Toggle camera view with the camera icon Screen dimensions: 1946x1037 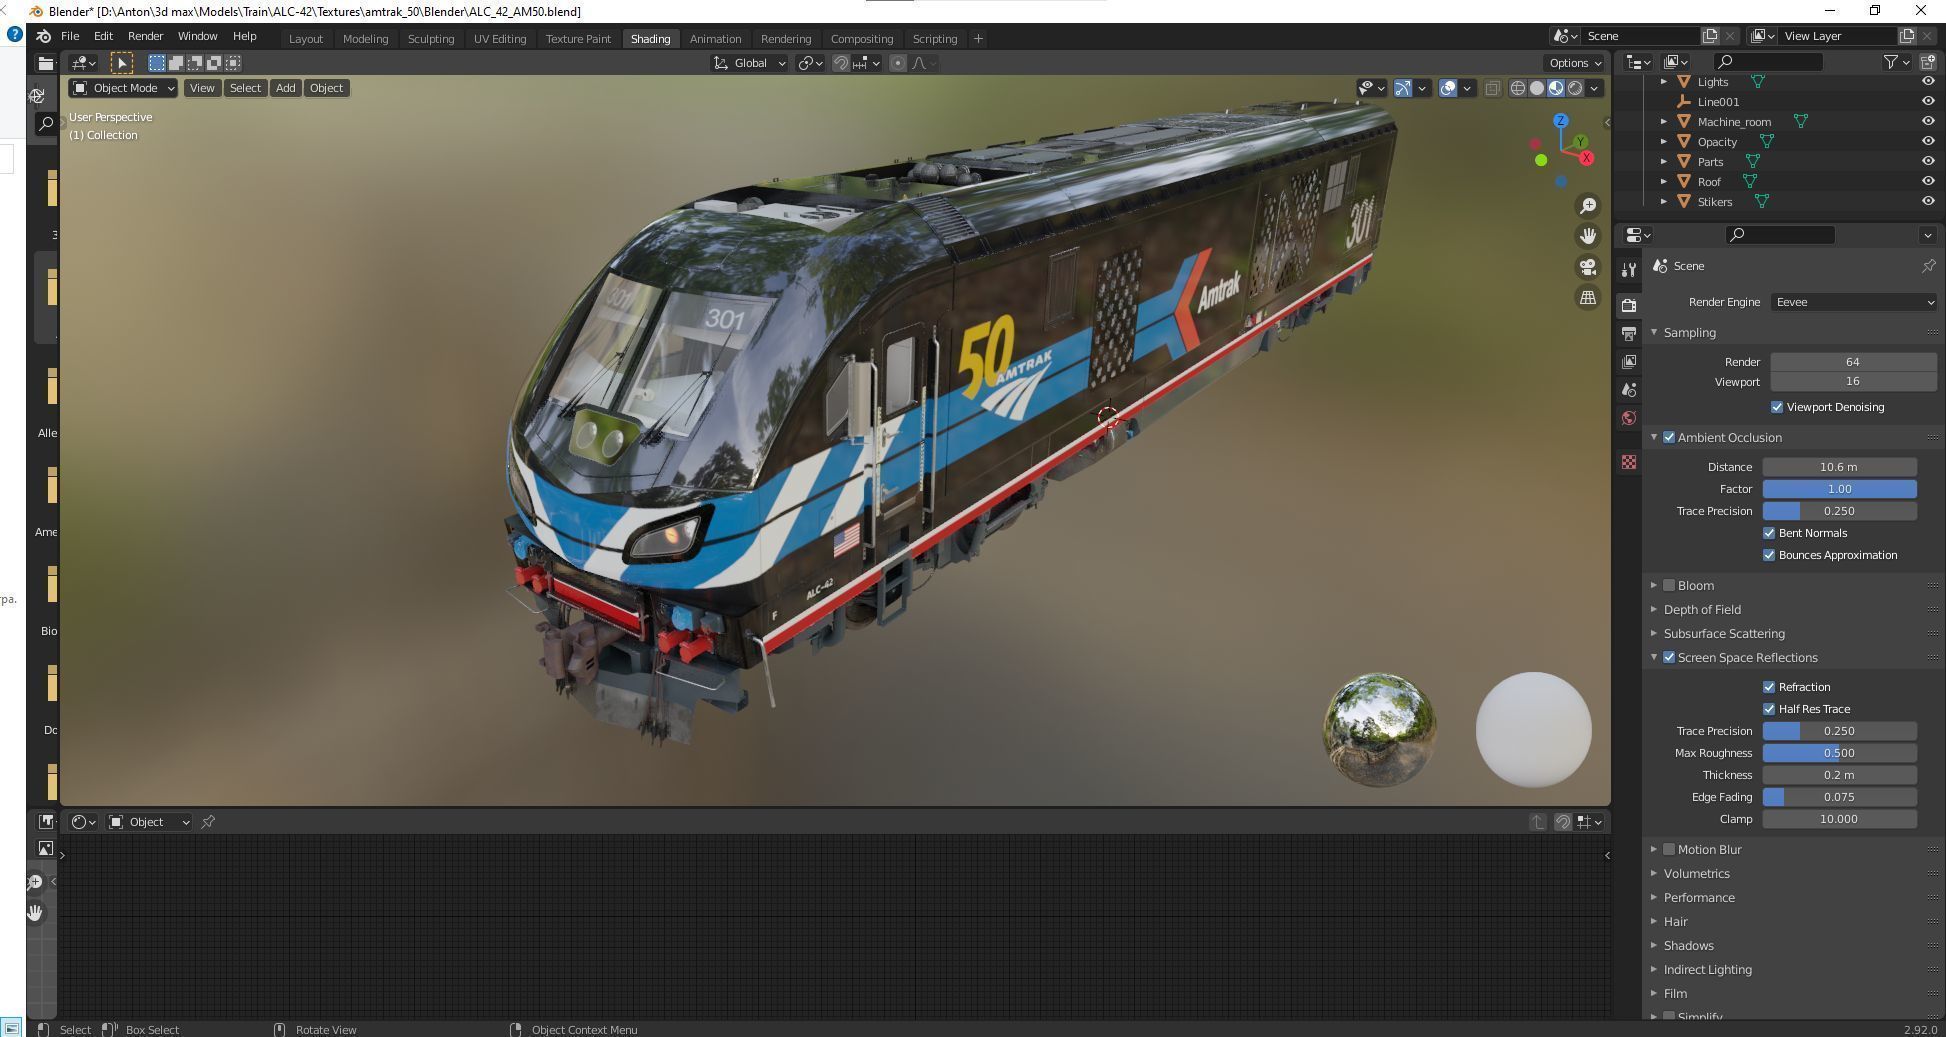tap(1588, 267)
